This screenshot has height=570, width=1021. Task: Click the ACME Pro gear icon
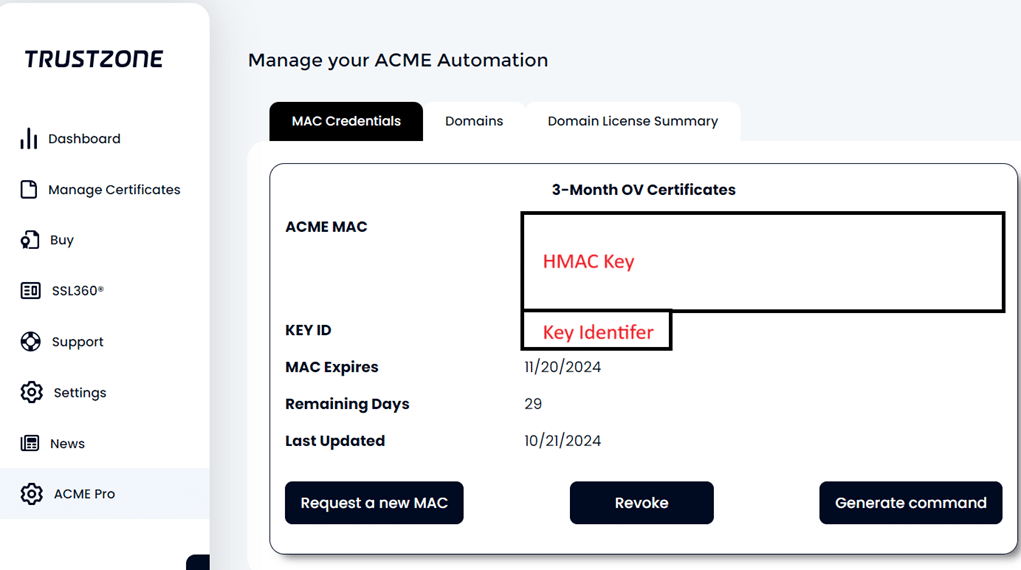[x=31, y=494]
